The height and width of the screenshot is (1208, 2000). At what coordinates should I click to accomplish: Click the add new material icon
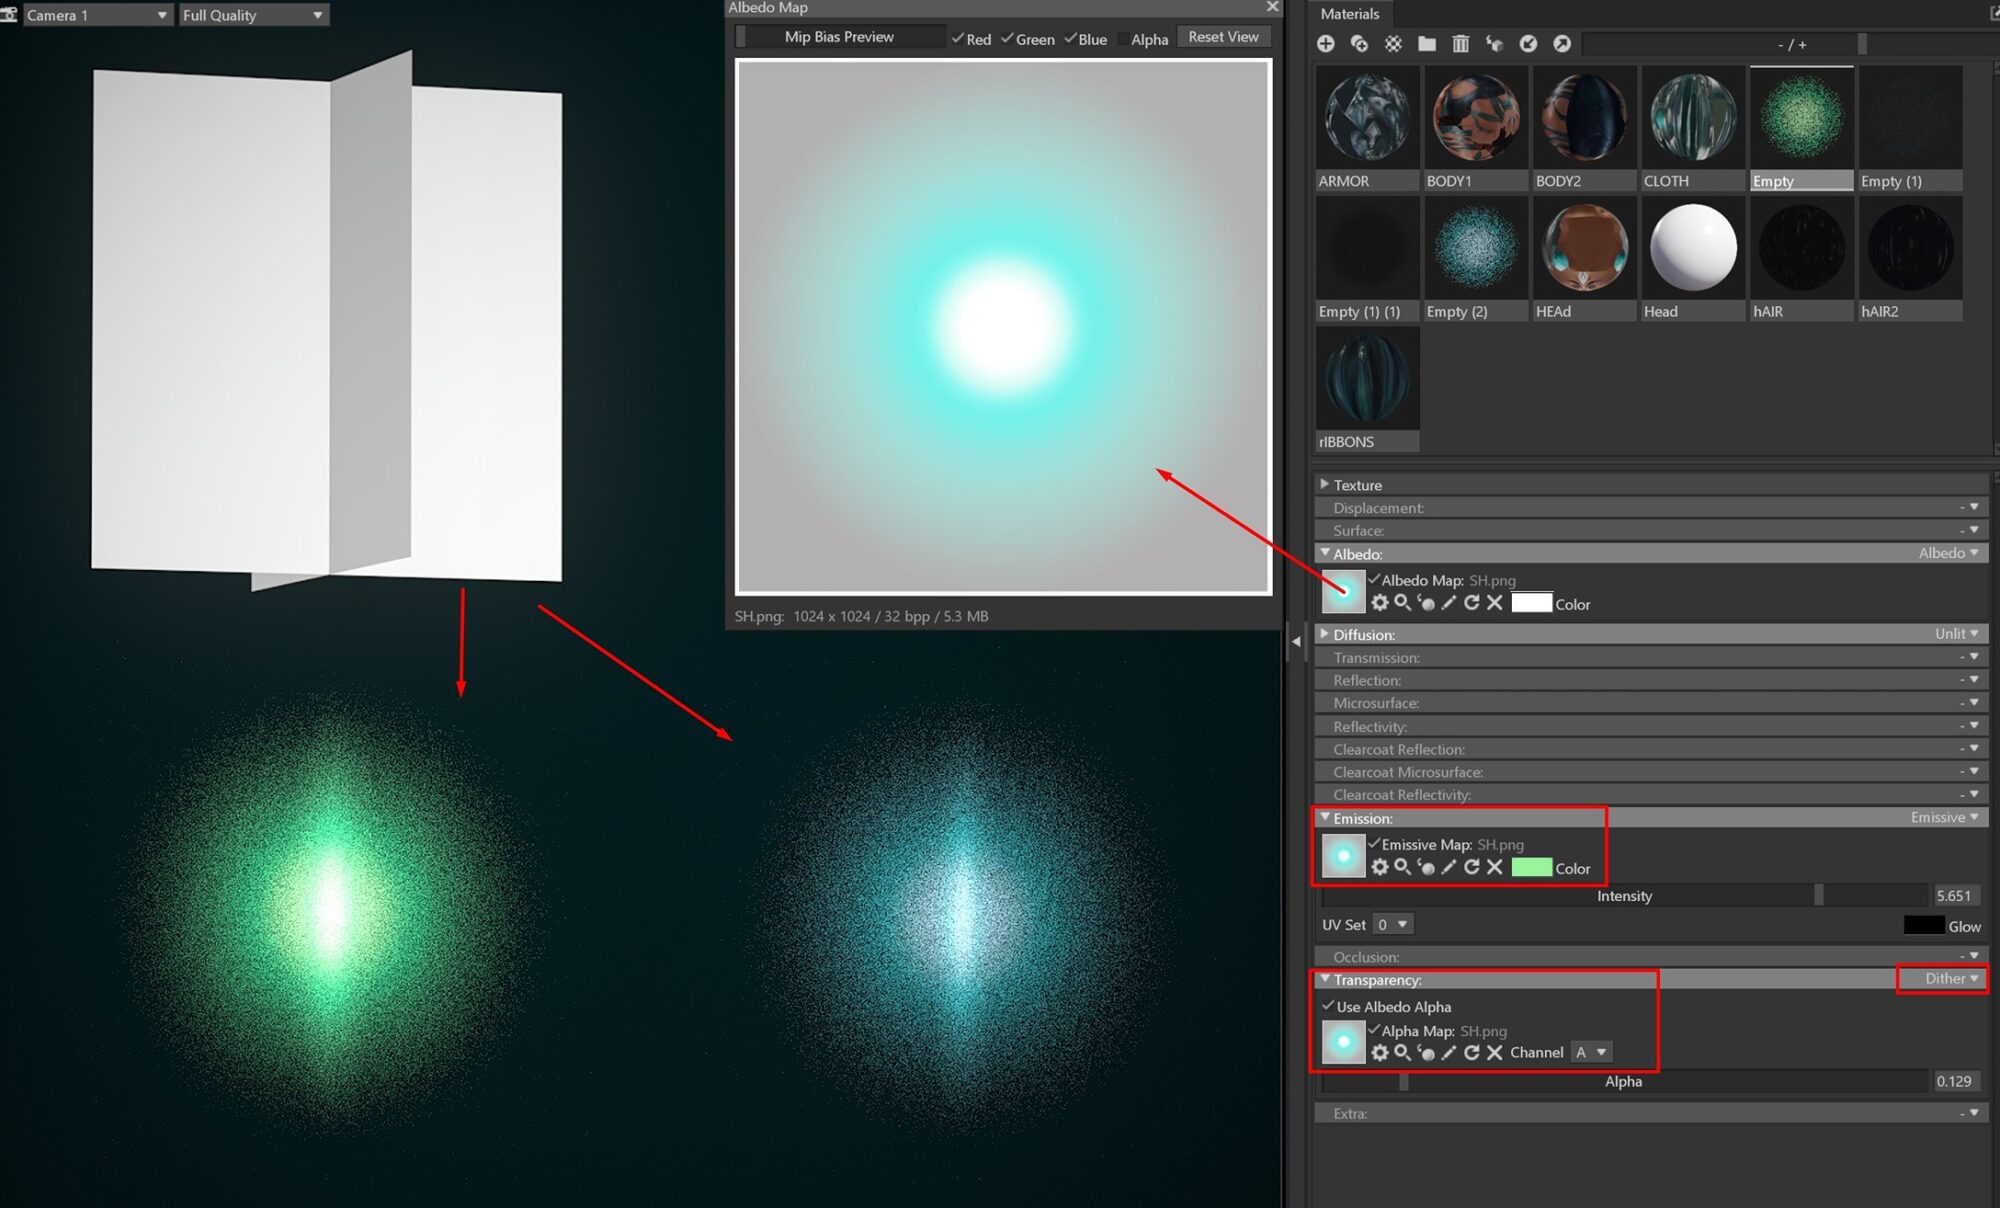pyautogui.click(x=1325, y=44)
